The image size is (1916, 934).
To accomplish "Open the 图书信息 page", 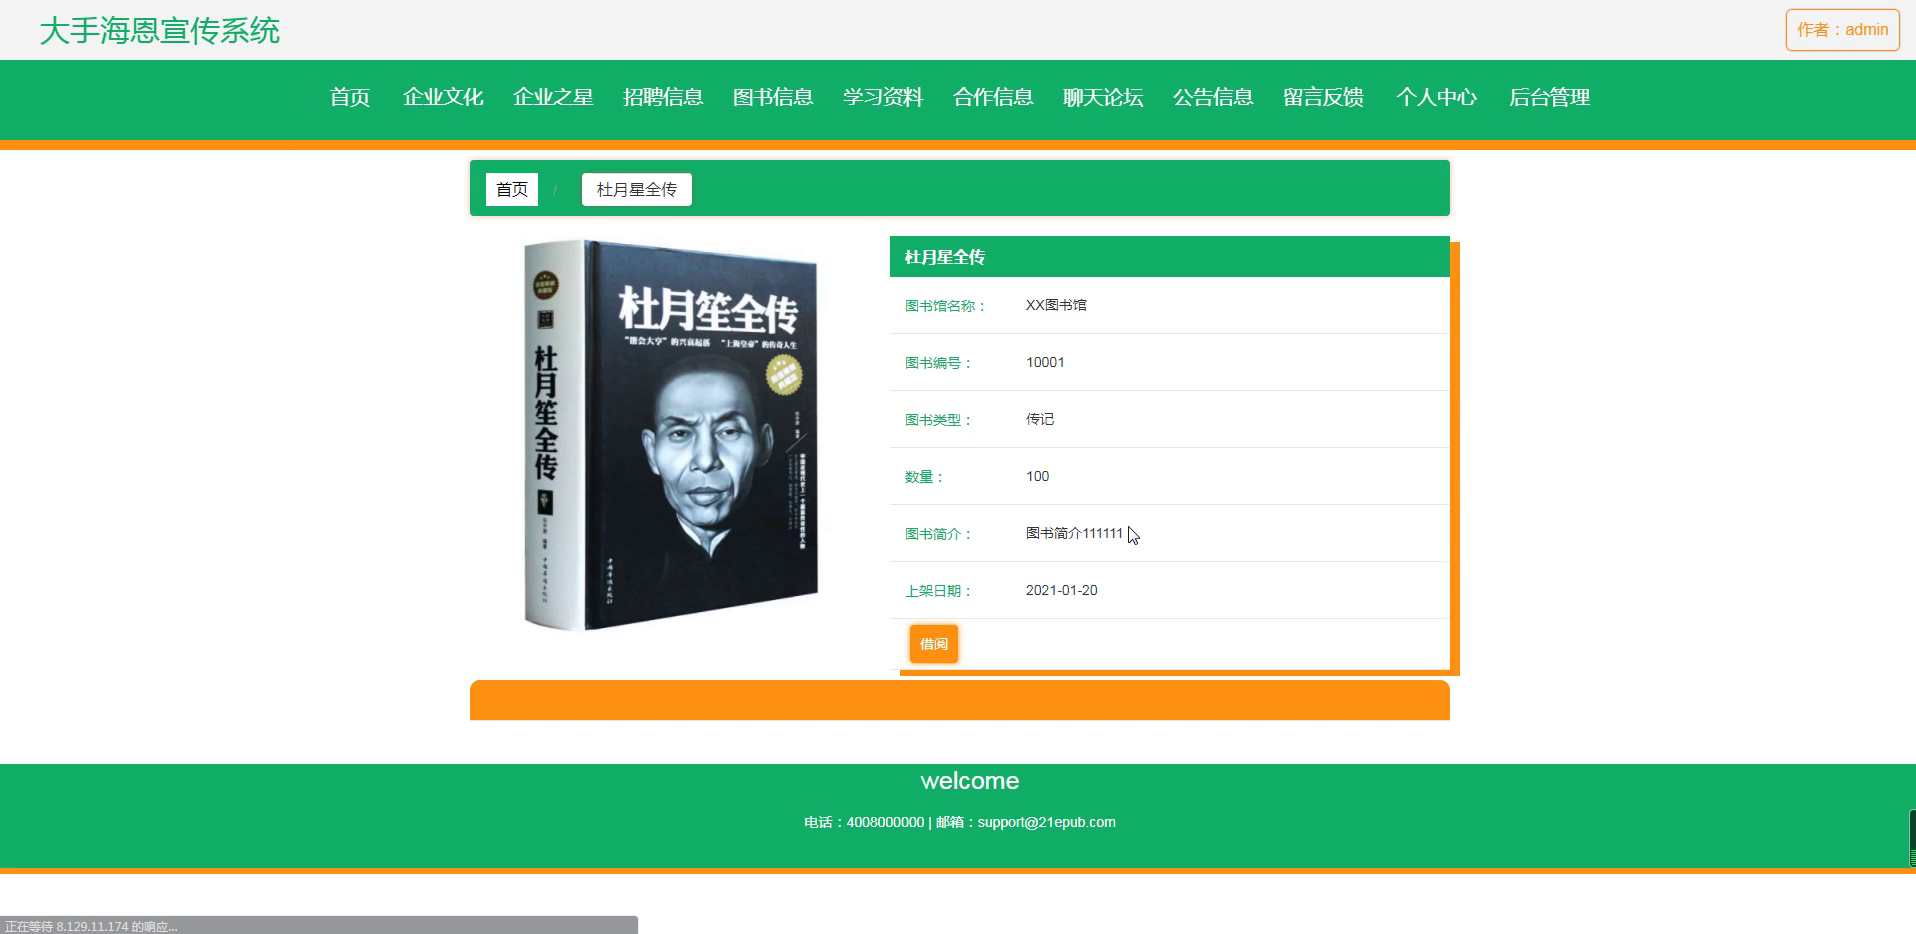I will coord(773,97).
